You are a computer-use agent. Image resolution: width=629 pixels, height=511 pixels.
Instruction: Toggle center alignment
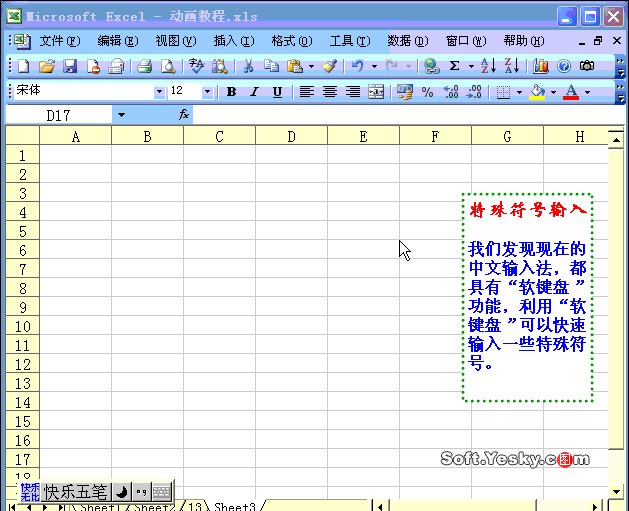330,92
